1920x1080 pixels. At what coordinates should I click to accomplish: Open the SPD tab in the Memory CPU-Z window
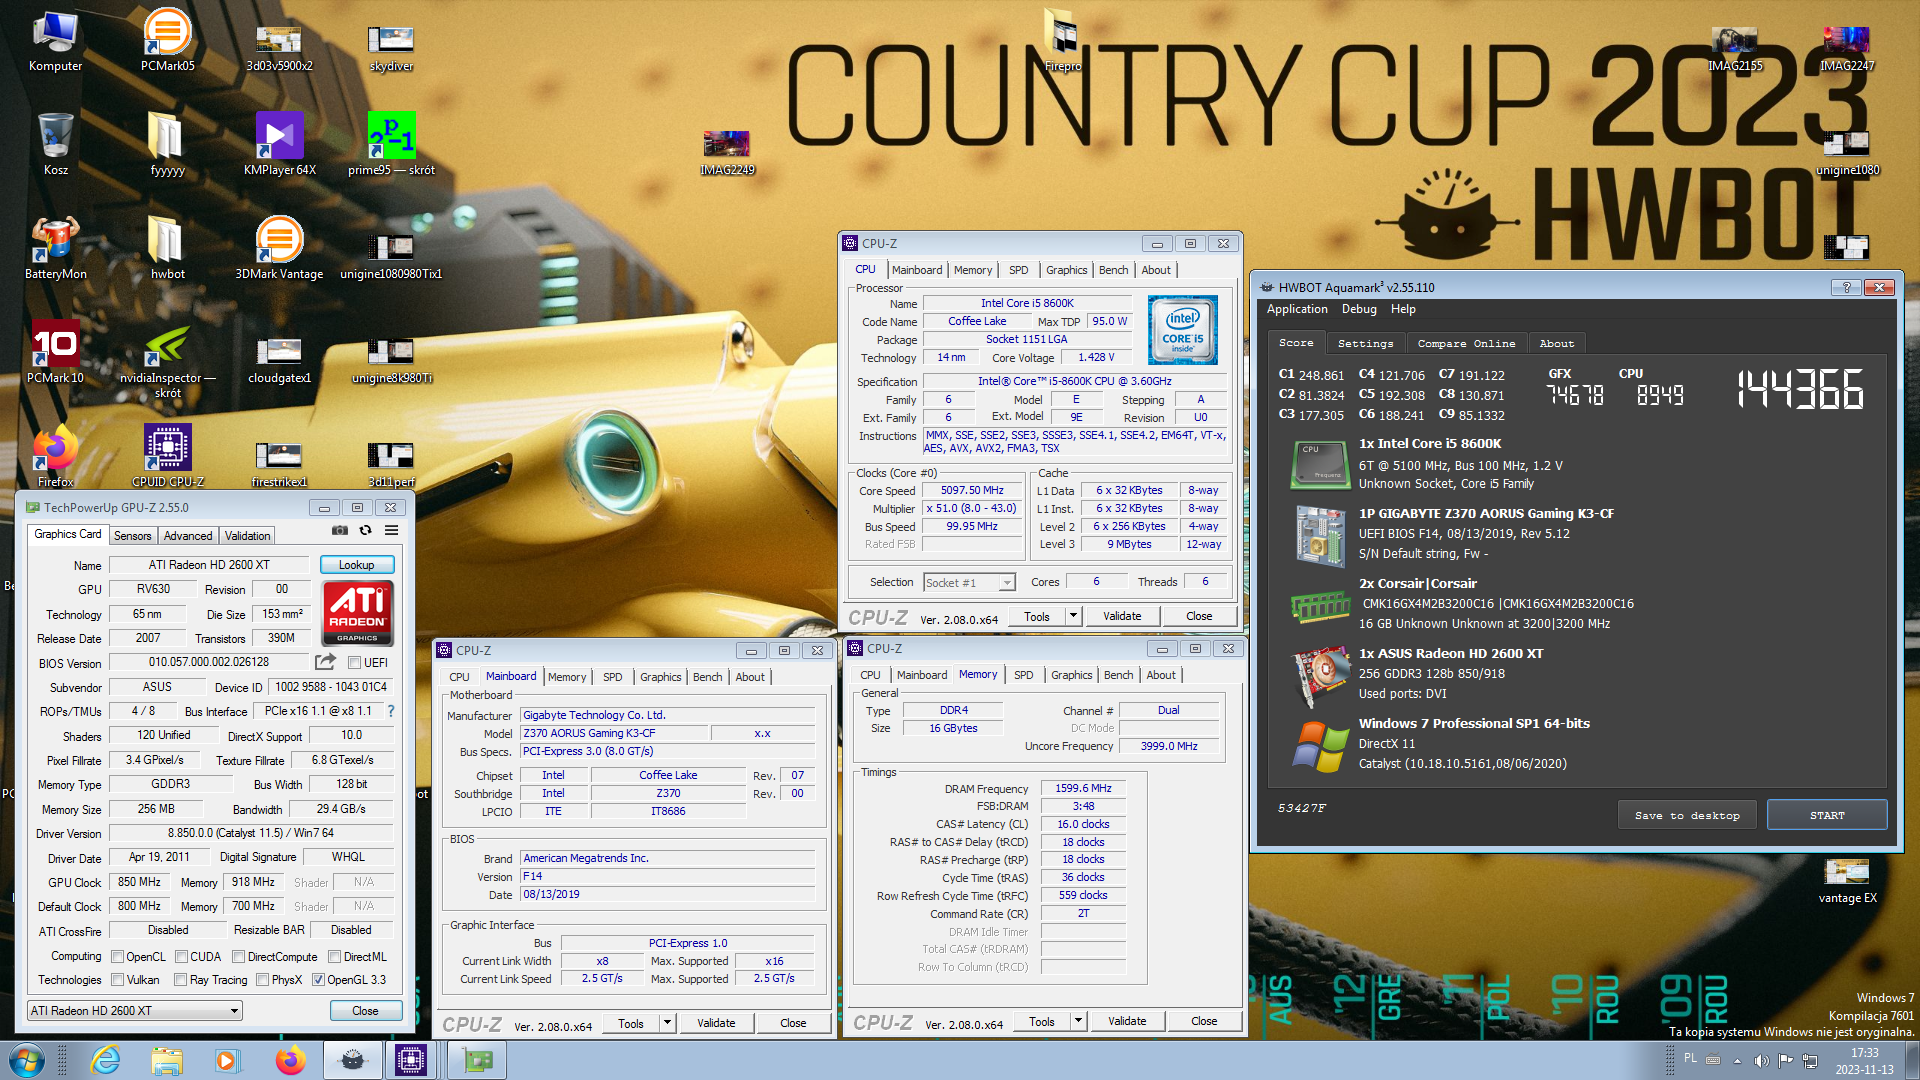1023,675
